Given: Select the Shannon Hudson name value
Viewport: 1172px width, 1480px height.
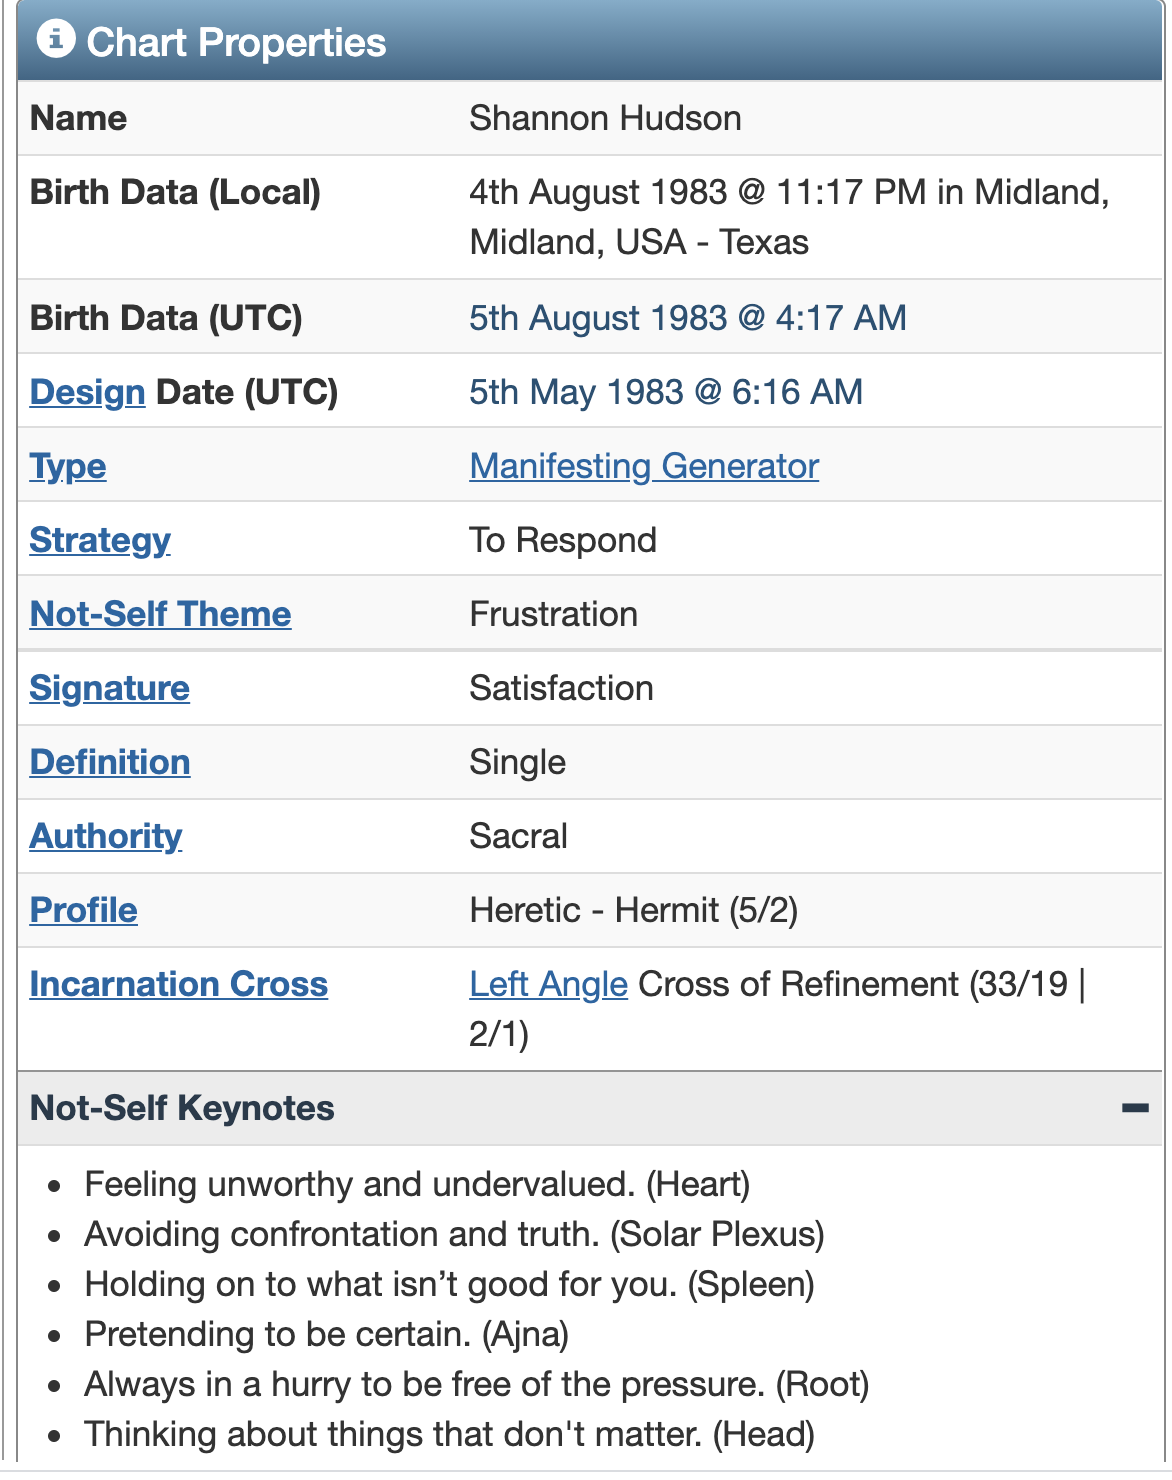Looking at the screenshot, I should (x=606, y=118).
